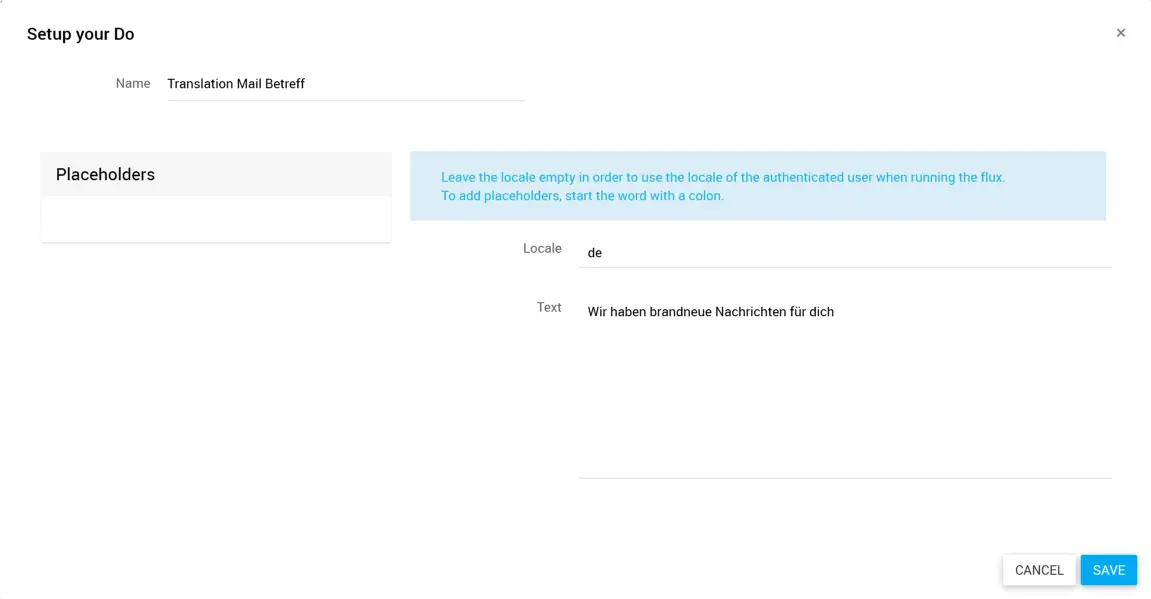Click the 'Leave the locale empty' hint line

[x=722, y=177]
